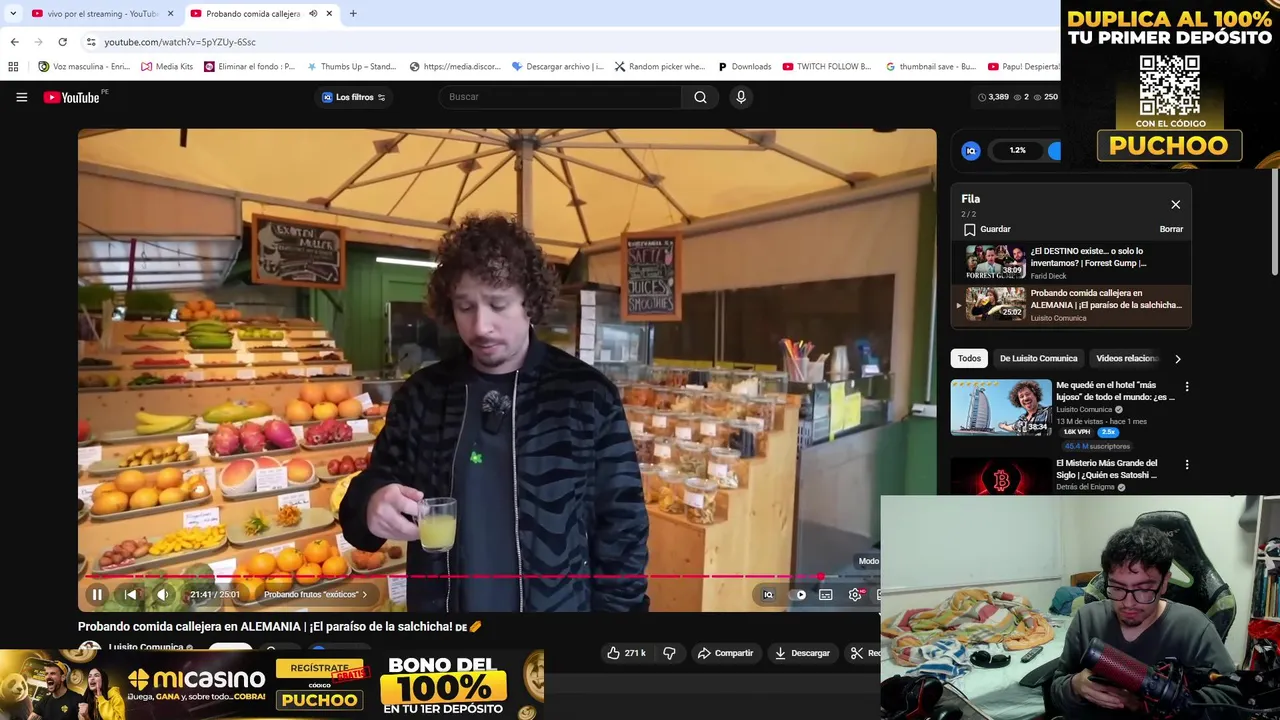Click the site info icon in address bar
1280x720 pixels.
coord(91,42)
